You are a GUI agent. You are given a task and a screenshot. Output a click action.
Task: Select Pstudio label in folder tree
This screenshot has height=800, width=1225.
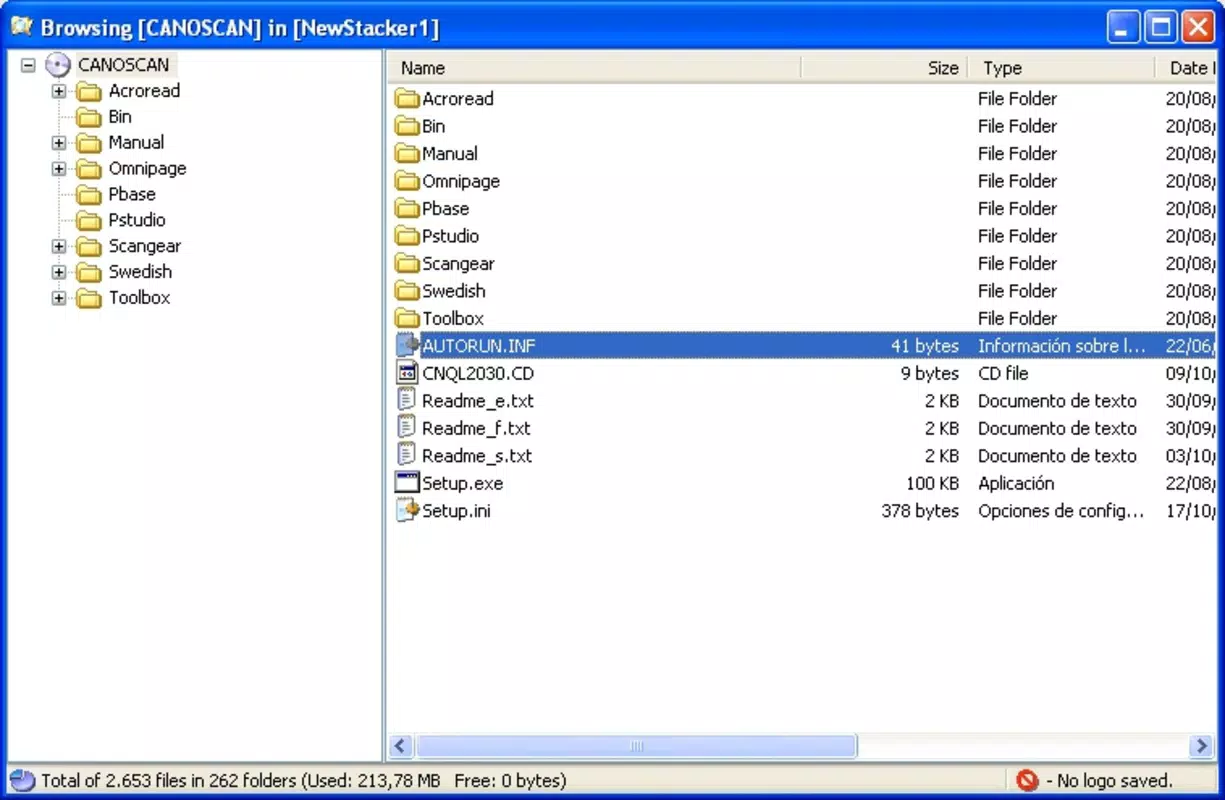(137, 220)
